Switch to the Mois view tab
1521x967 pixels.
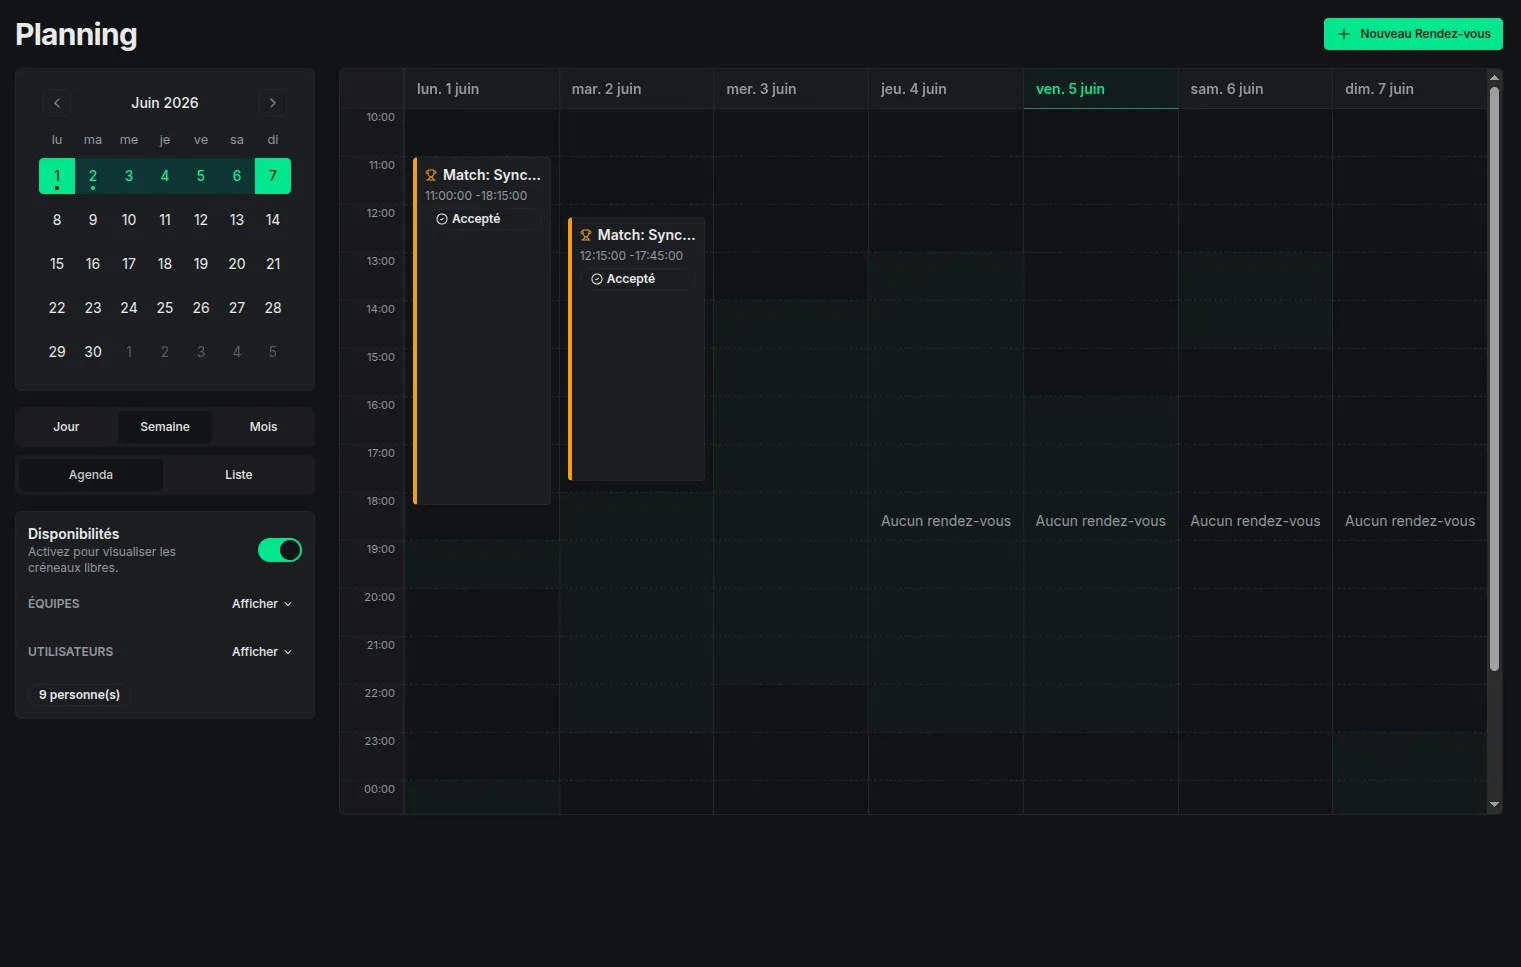pos(264,427)
